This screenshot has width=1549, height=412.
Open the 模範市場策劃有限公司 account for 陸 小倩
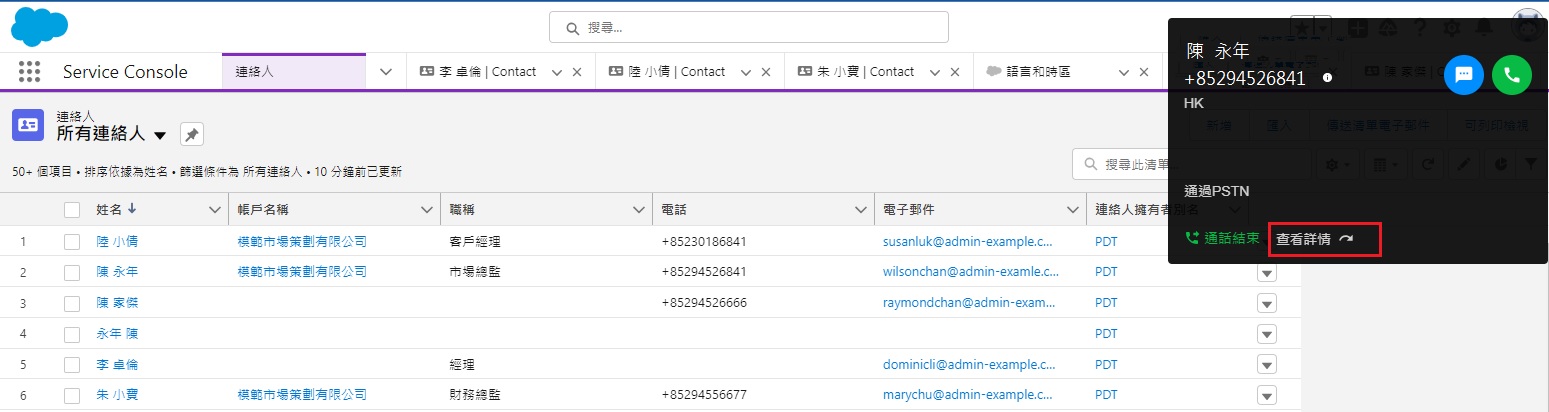click(x=302, y=242)
